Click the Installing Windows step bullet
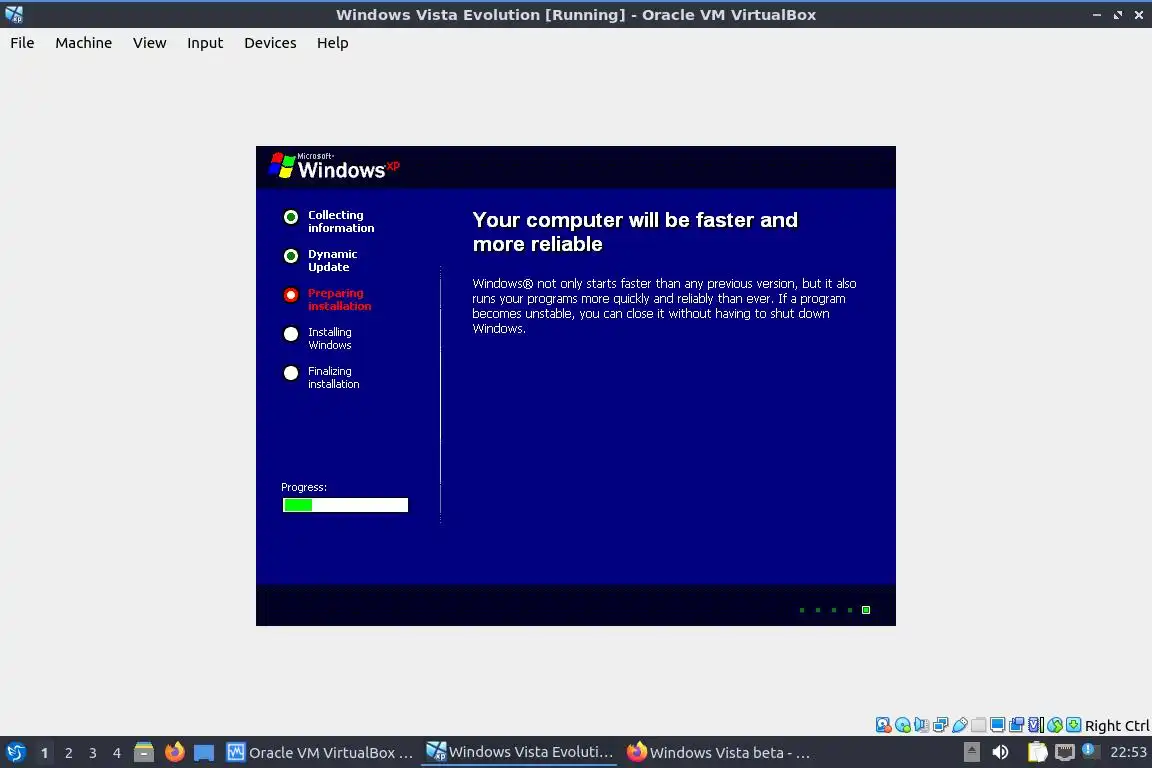Screen dimensions: 1152x768 click(x=291, y=334)
